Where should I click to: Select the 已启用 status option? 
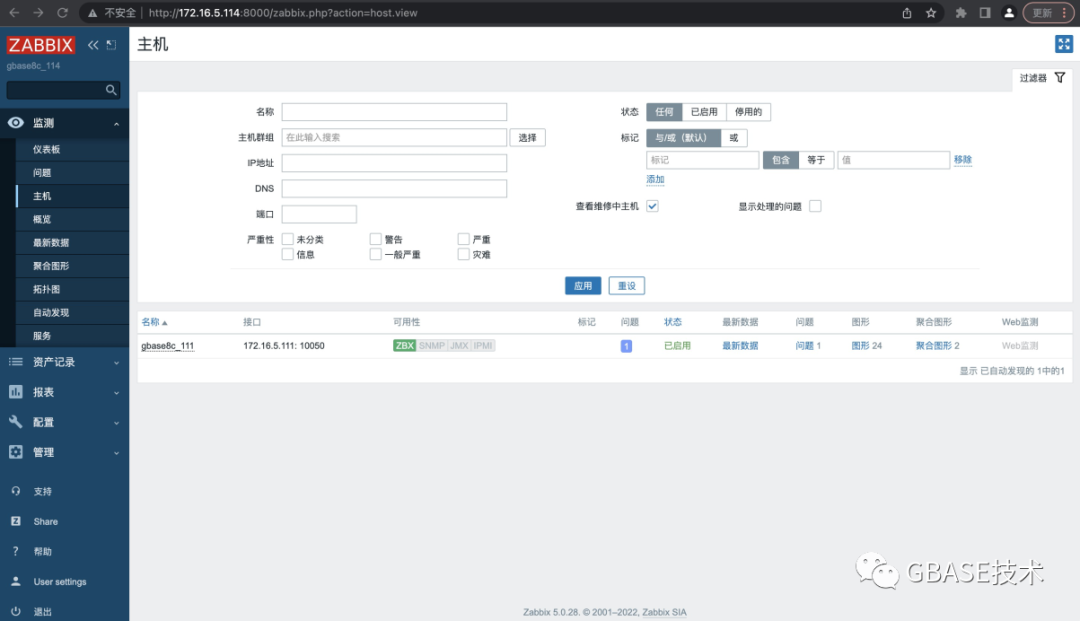pyautogui.click(x=704, y=112)
